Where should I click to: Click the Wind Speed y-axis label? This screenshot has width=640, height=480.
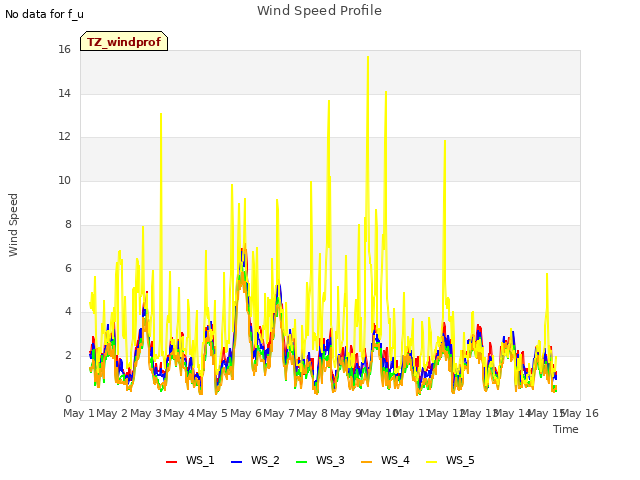click(x=13, y=225)
